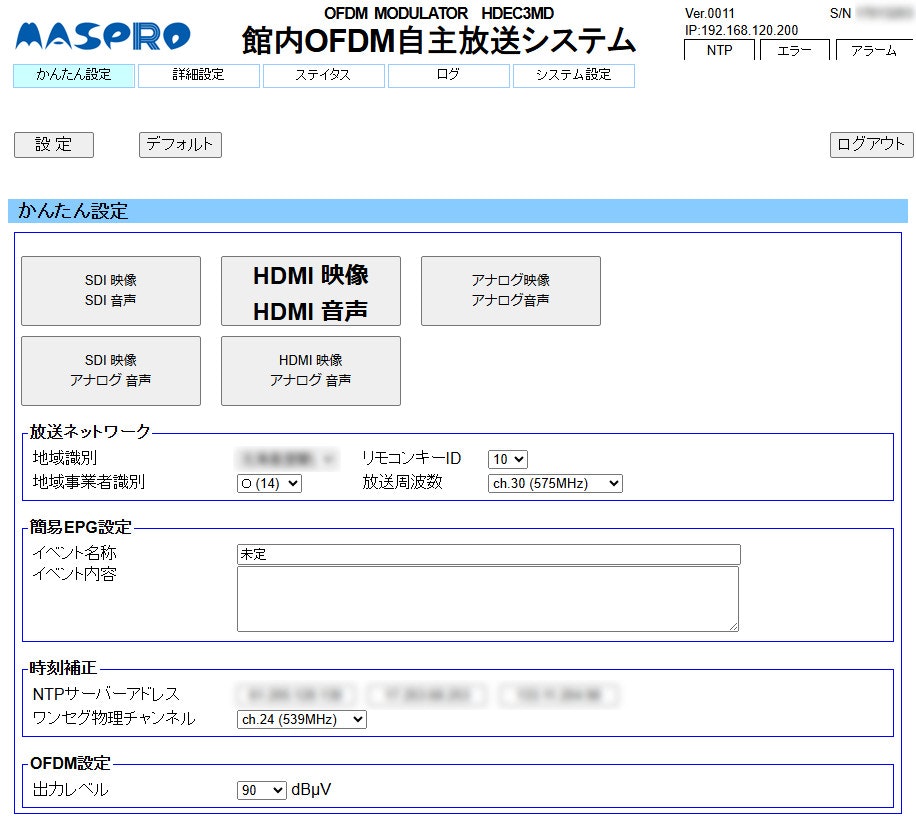Open the 出力レベル dropdown

point(262,790)
